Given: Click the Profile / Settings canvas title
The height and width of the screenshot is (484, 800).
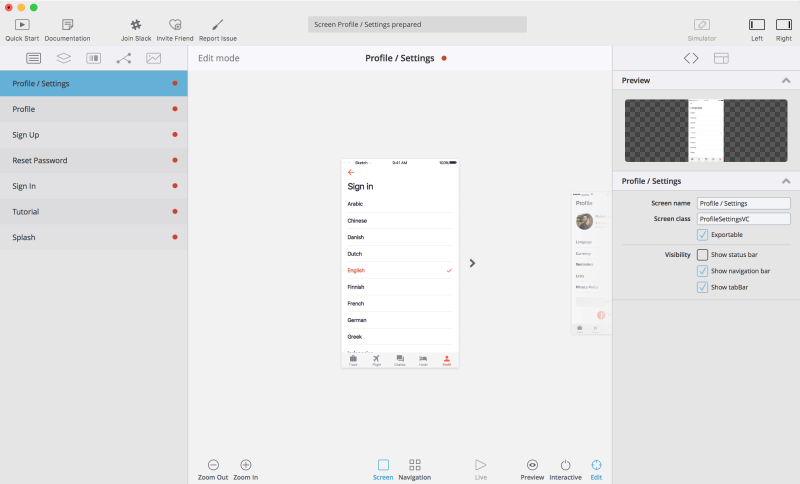Looking at the screenshot, I should click(399, 58).
